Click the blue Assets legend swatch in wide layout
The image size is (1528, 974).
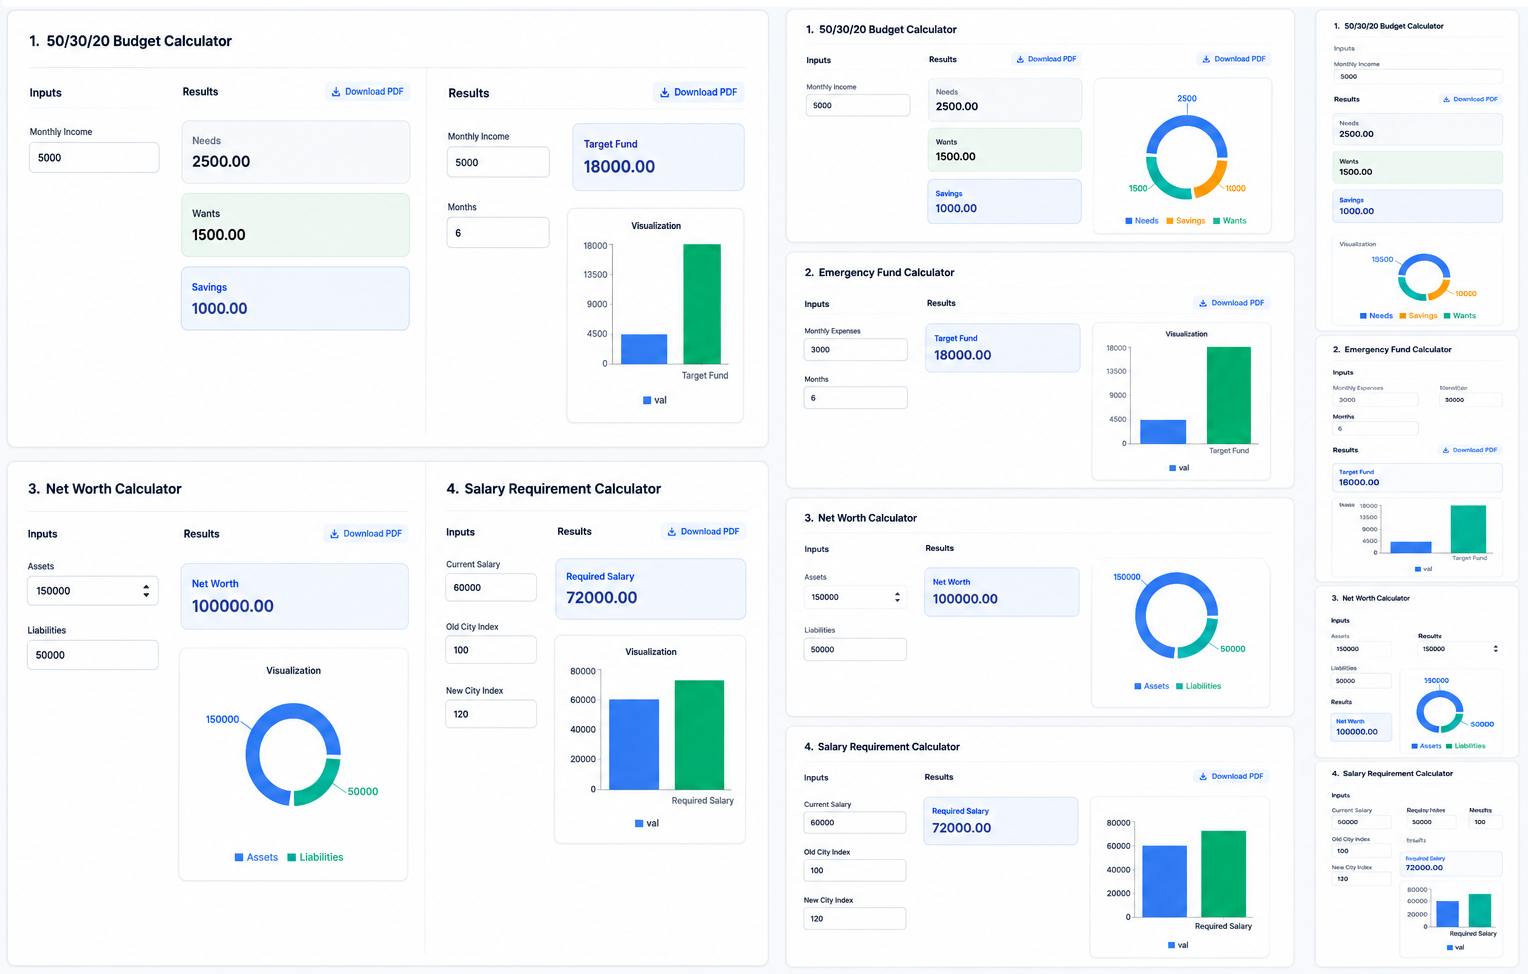point(239,857)
